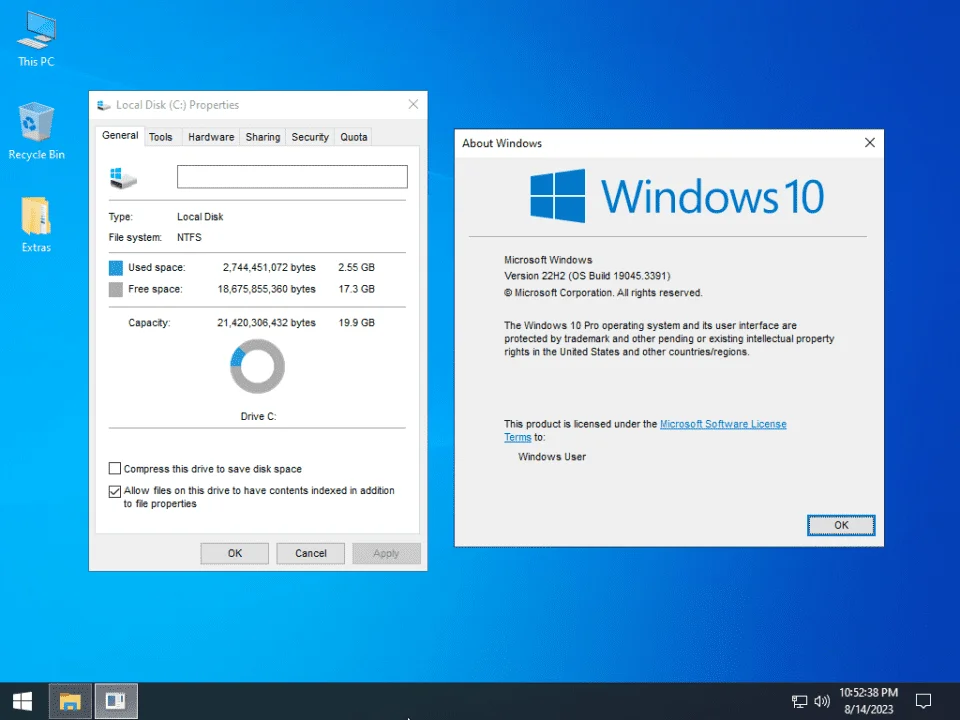Click the taskbar clock and date
This screenshot has height=720, width=960.
click(868, 701)
